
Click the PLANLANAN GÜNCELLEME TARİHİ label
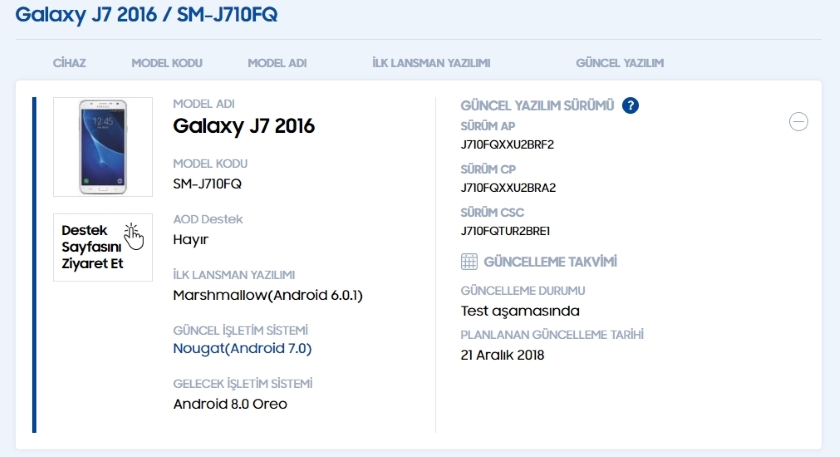(552, 335)
